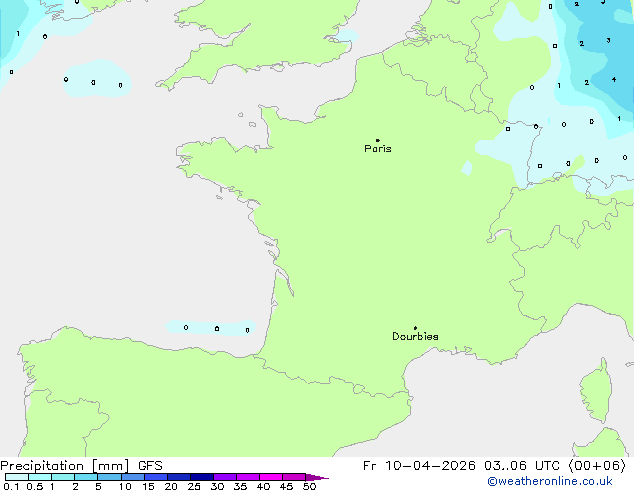Image resolution: width=634 pixels, height=490 pixels.
Task: Click the 0.5–1 mm legend swatch
Action: (40, 477)
